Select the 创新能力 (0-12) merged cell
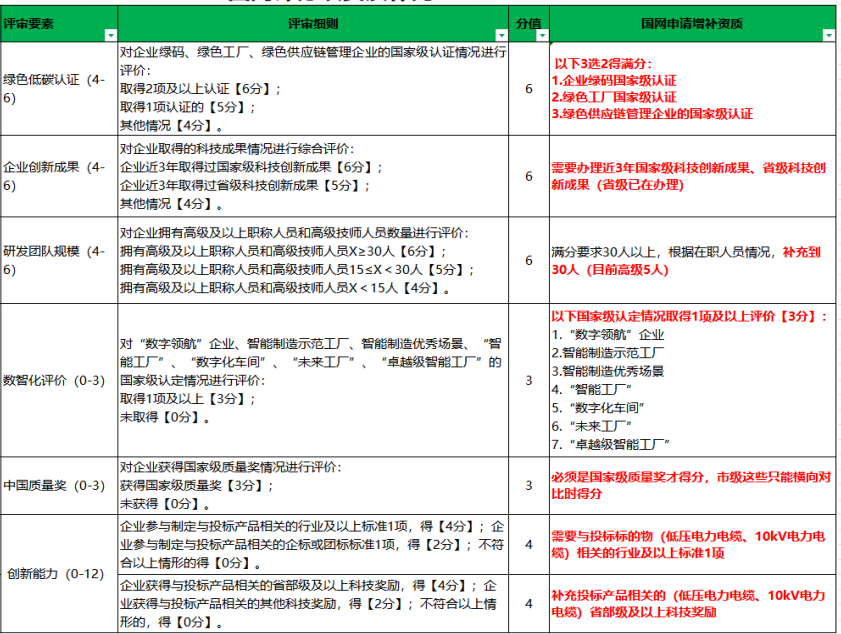 tap(58, 574)
